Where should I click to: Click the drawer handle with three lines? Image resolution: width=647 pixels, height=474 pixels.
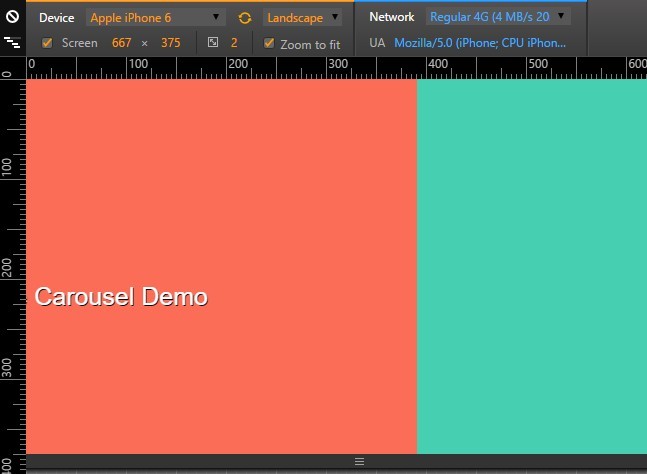[x=359, y=462]
